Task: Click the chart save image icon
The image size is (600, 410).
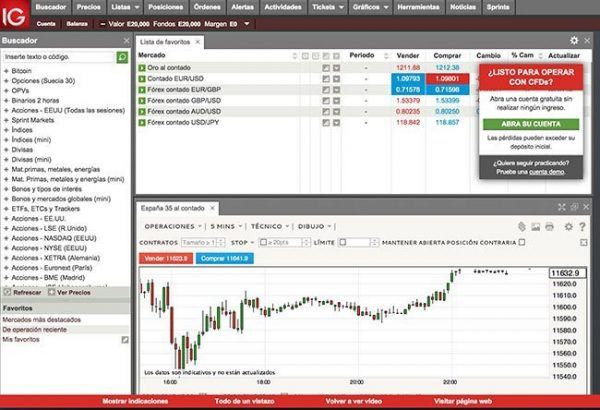Action: [x=535, y=227]
